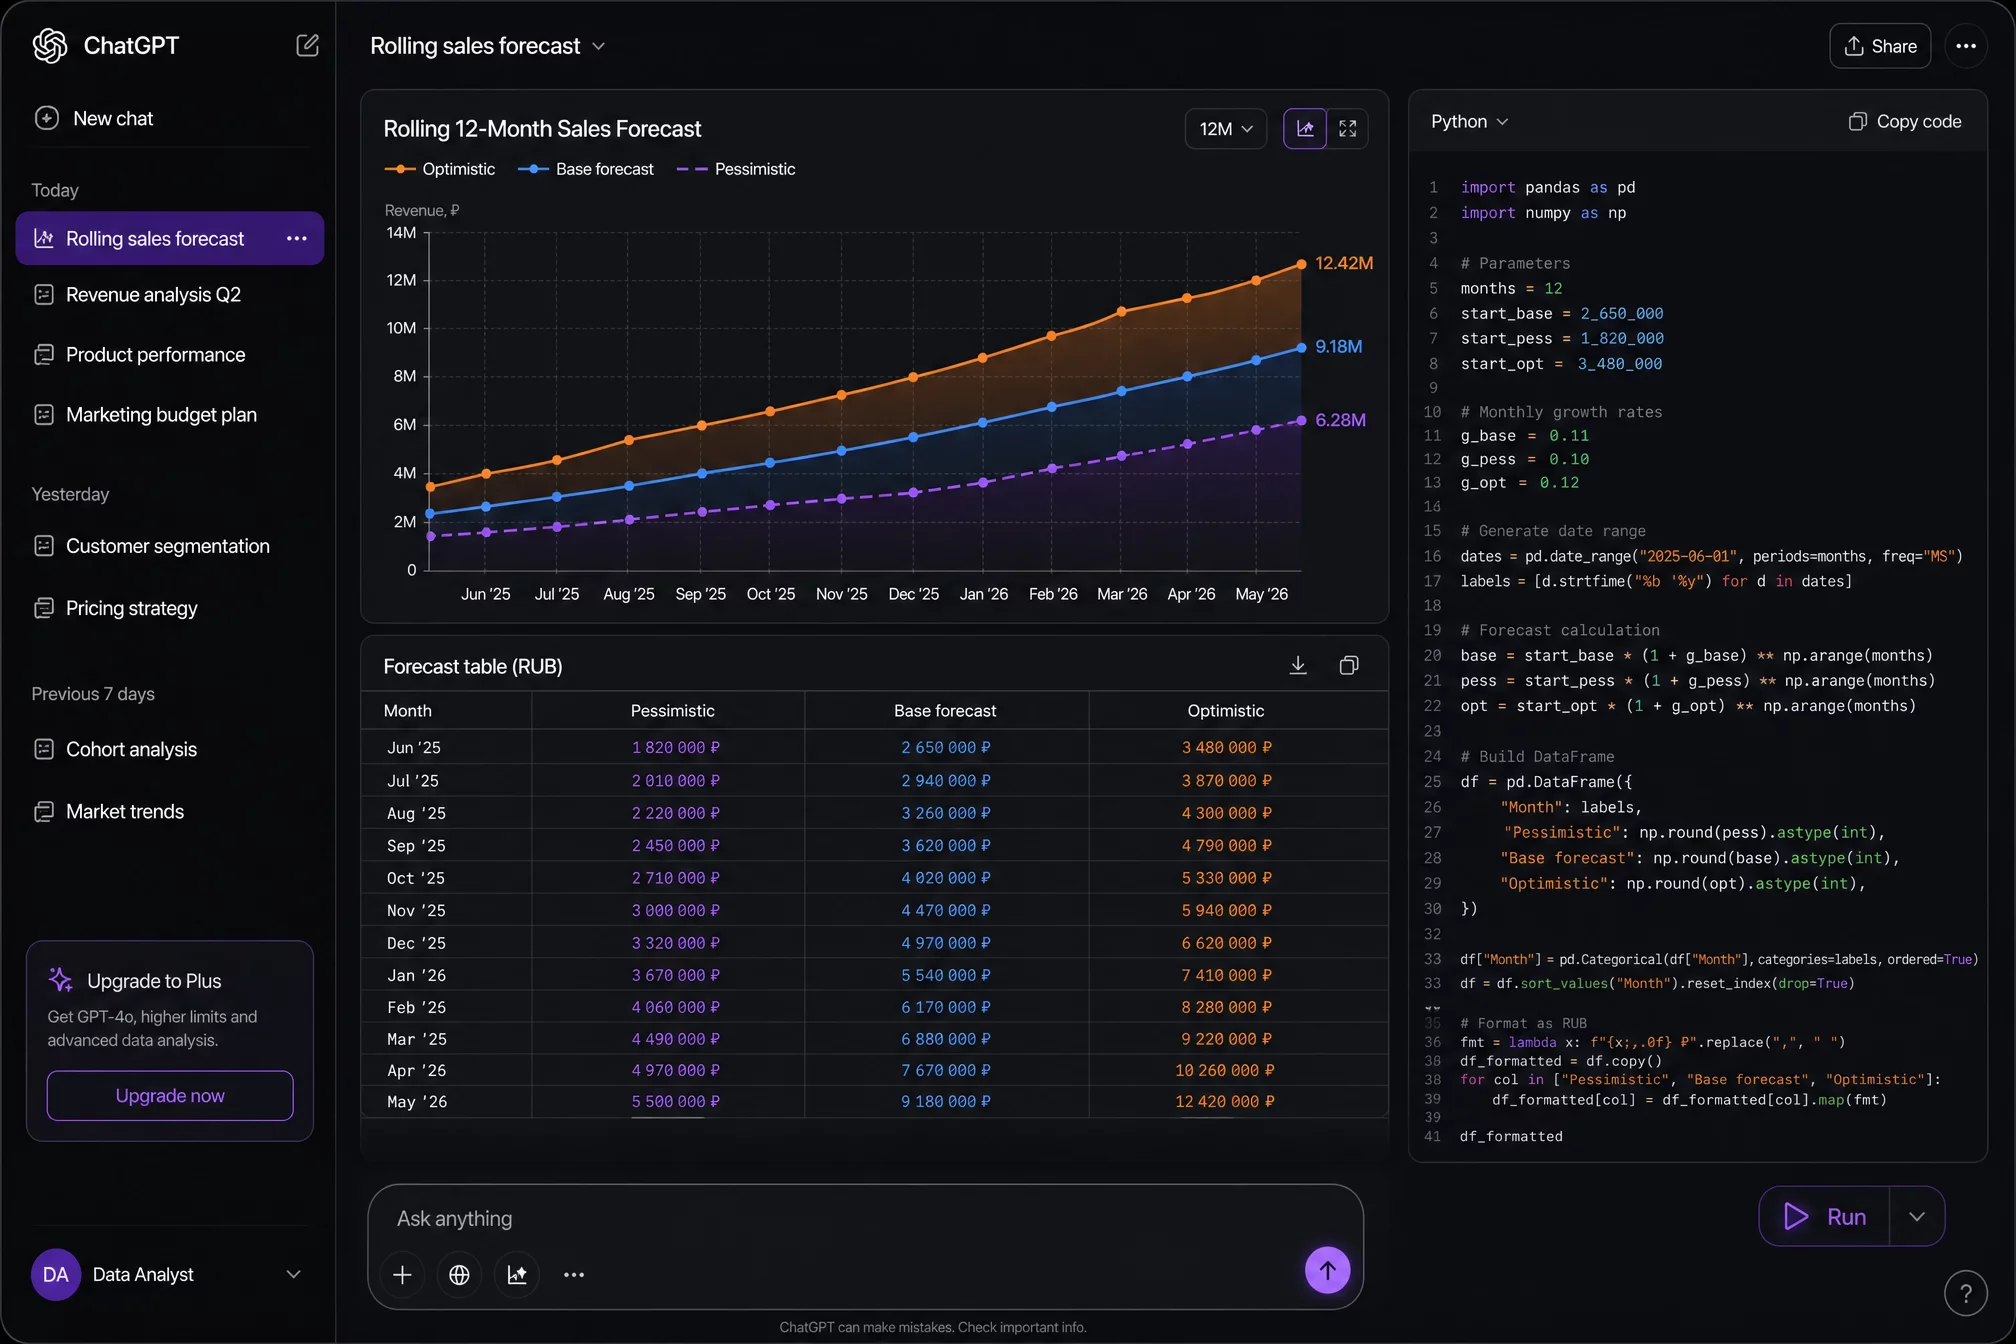Viewport: 2016px width, 1344px height.
Task: Open options for Rolling sales forecast chat
Action: point(297,238)
